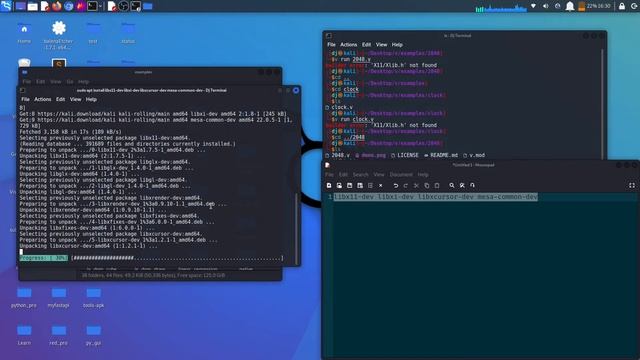This screenshot has height=360, width=640.
Task: Close the document with Mousepad's X toolbar icon
Action: point(380,185)
